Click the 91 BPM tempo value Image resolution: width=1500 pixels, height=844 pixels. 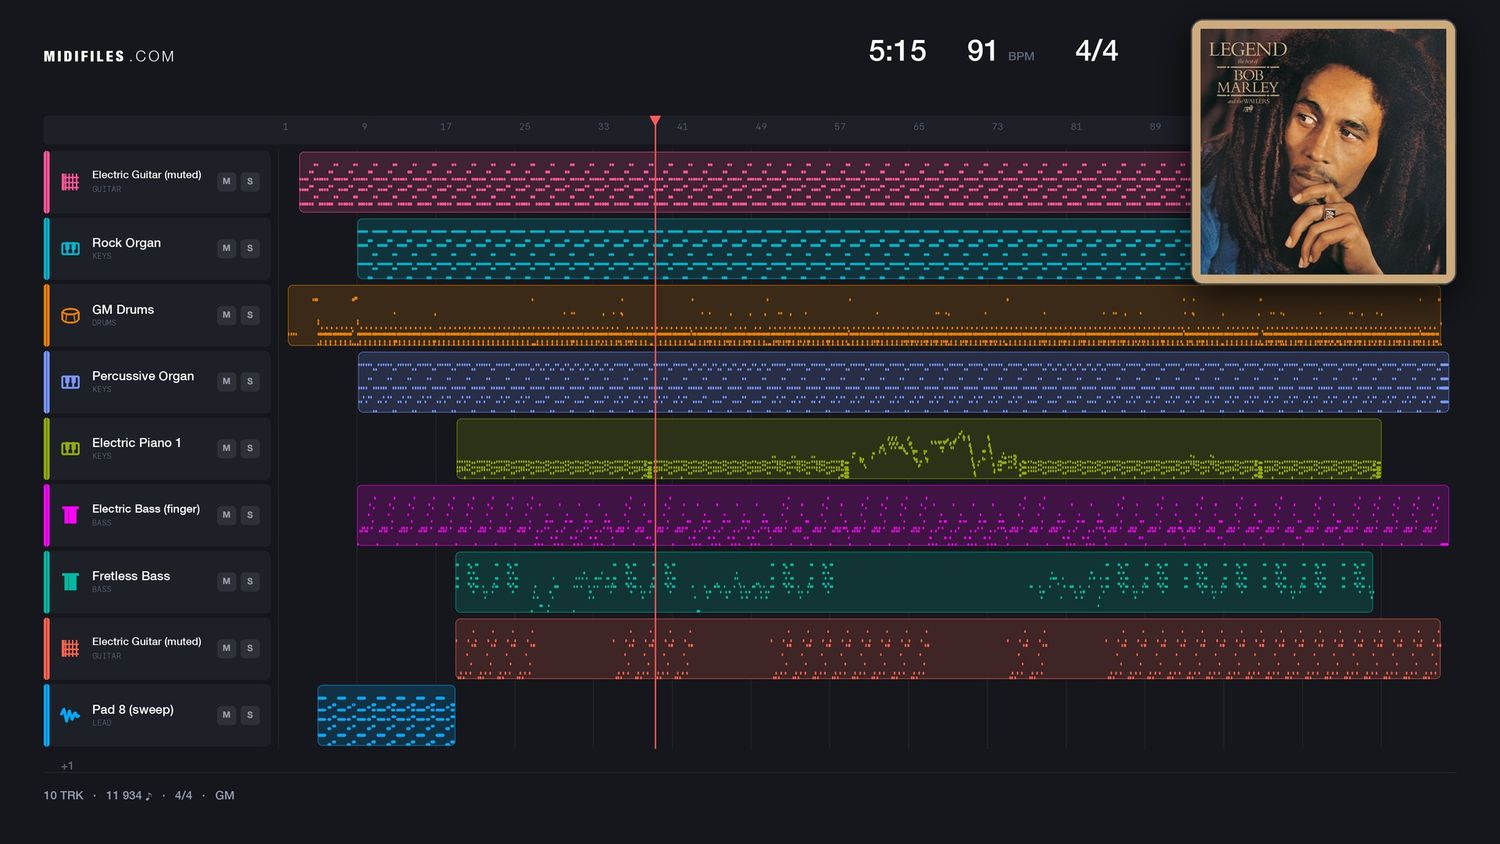[x=982, y=51]
